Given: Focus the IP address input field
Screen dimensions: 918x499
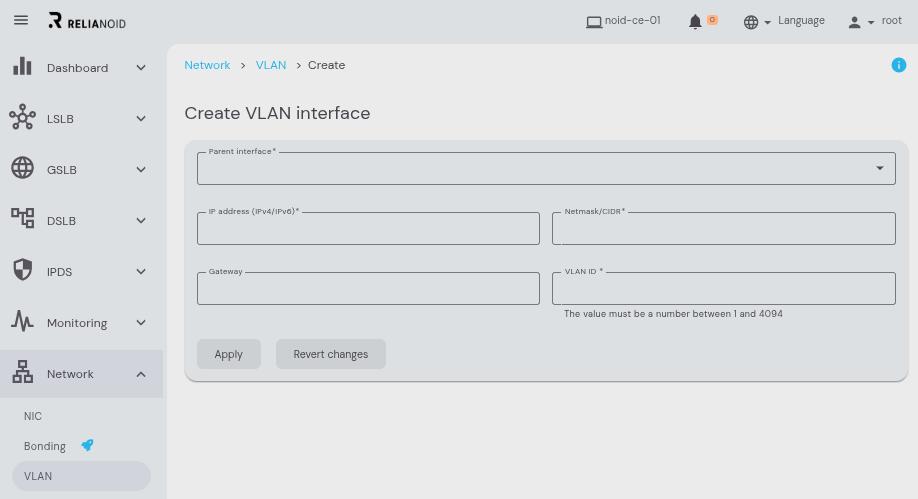Looking at the screenshot, I should (368, 228).
